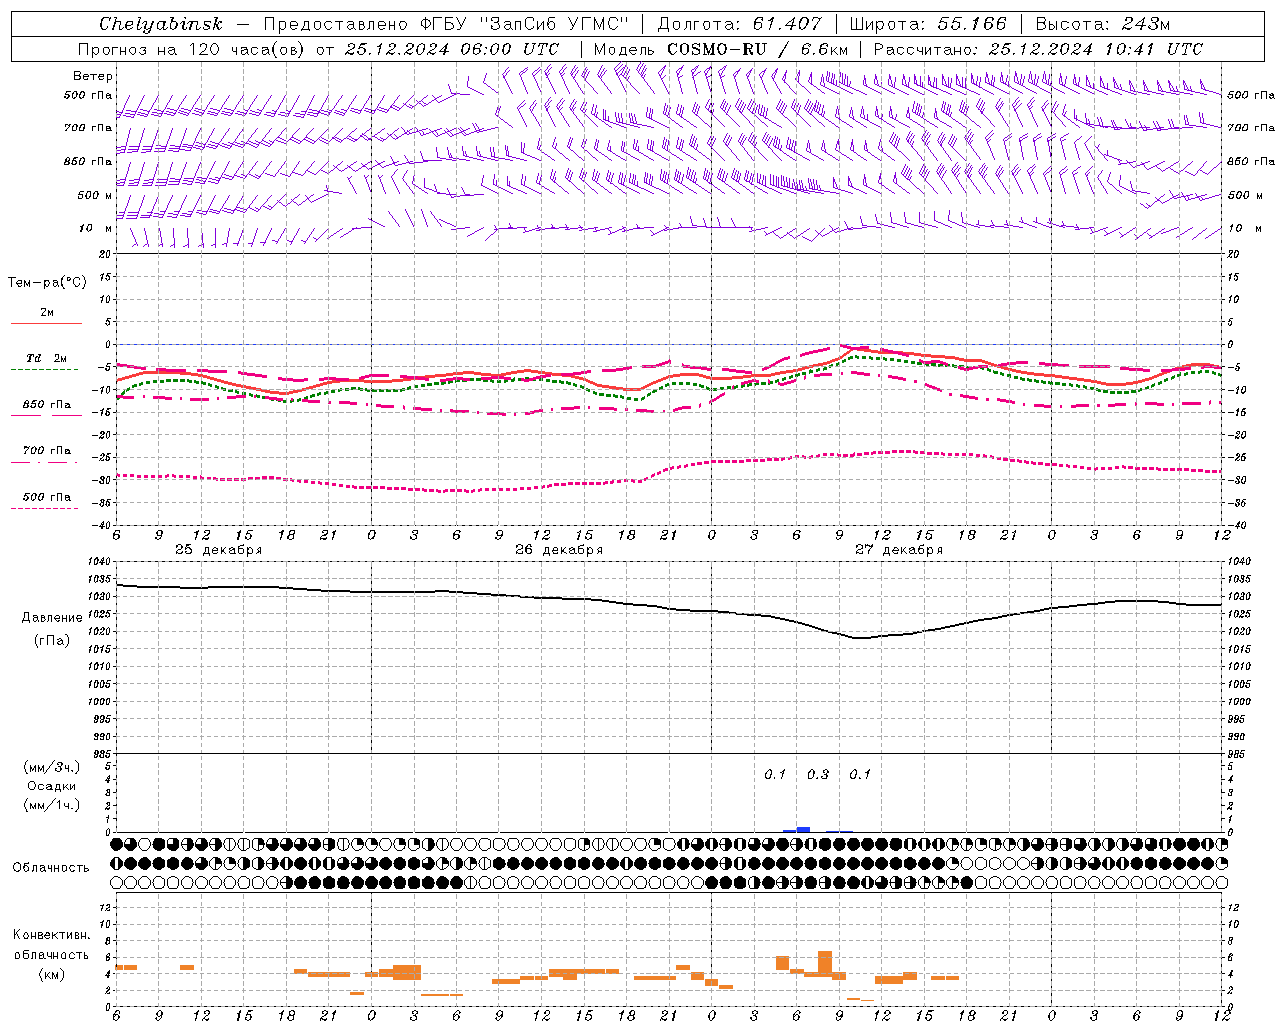This screenshot has height=1024, width=1280.
Task: Click the red line under legend '2м'
Action: click(47, 323)
